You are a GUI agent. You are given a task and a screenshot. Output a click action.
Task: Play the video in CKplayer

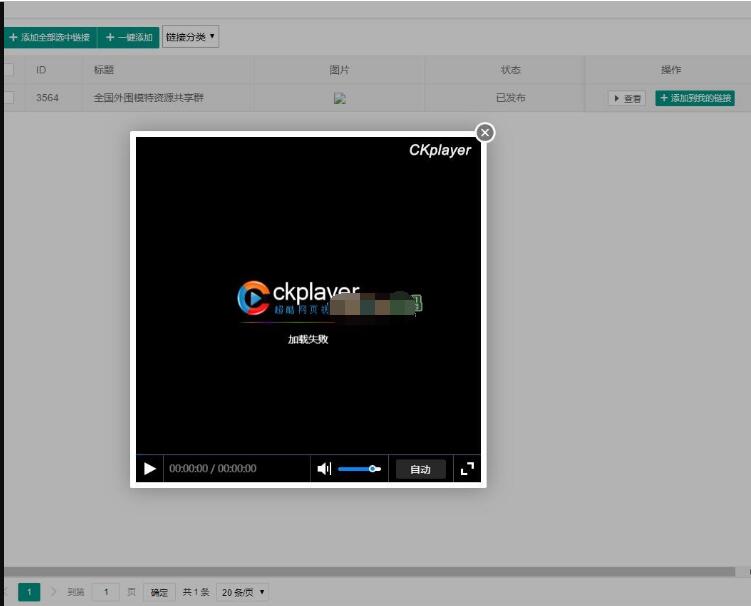149,469
